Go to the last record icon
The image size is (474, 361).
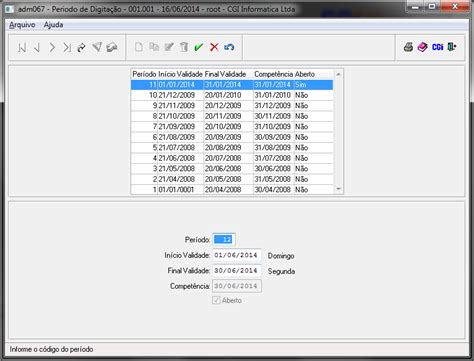(67, 48)
